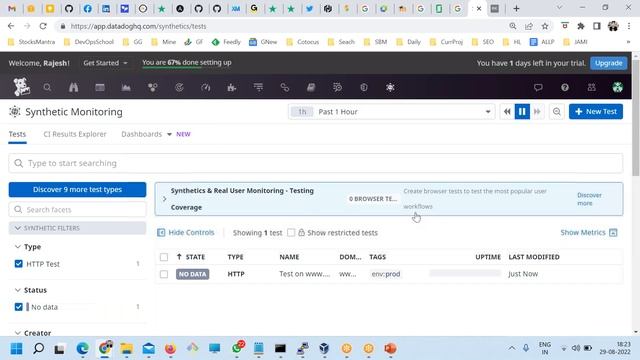Open the Security shield nav icon

364,87
